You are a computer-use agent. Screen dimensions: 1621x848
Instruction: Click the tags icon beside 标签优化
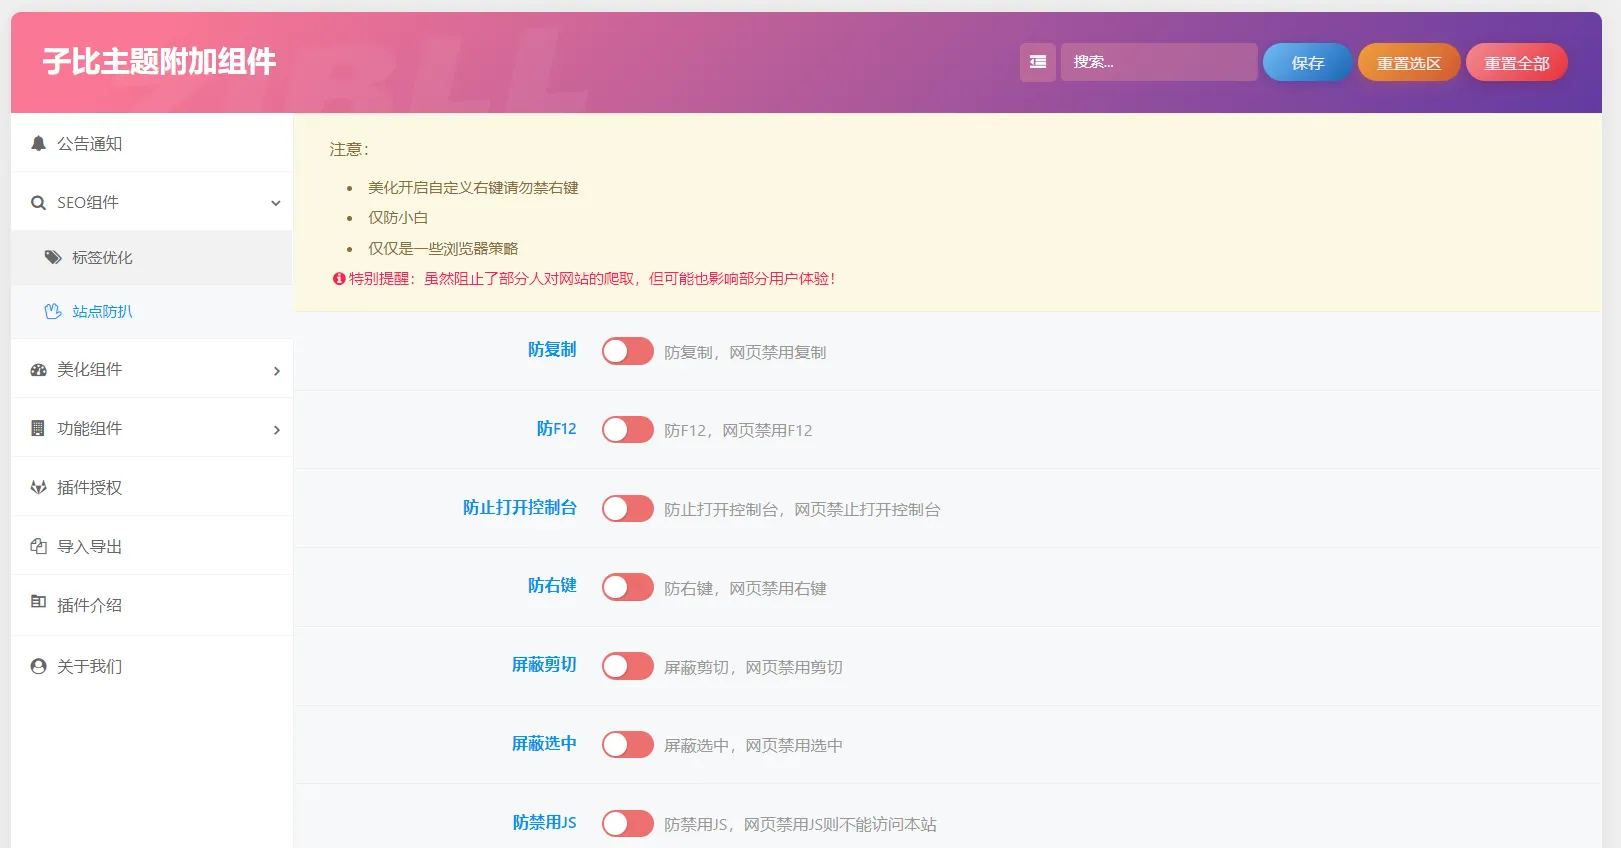click(x=53, y=257)
